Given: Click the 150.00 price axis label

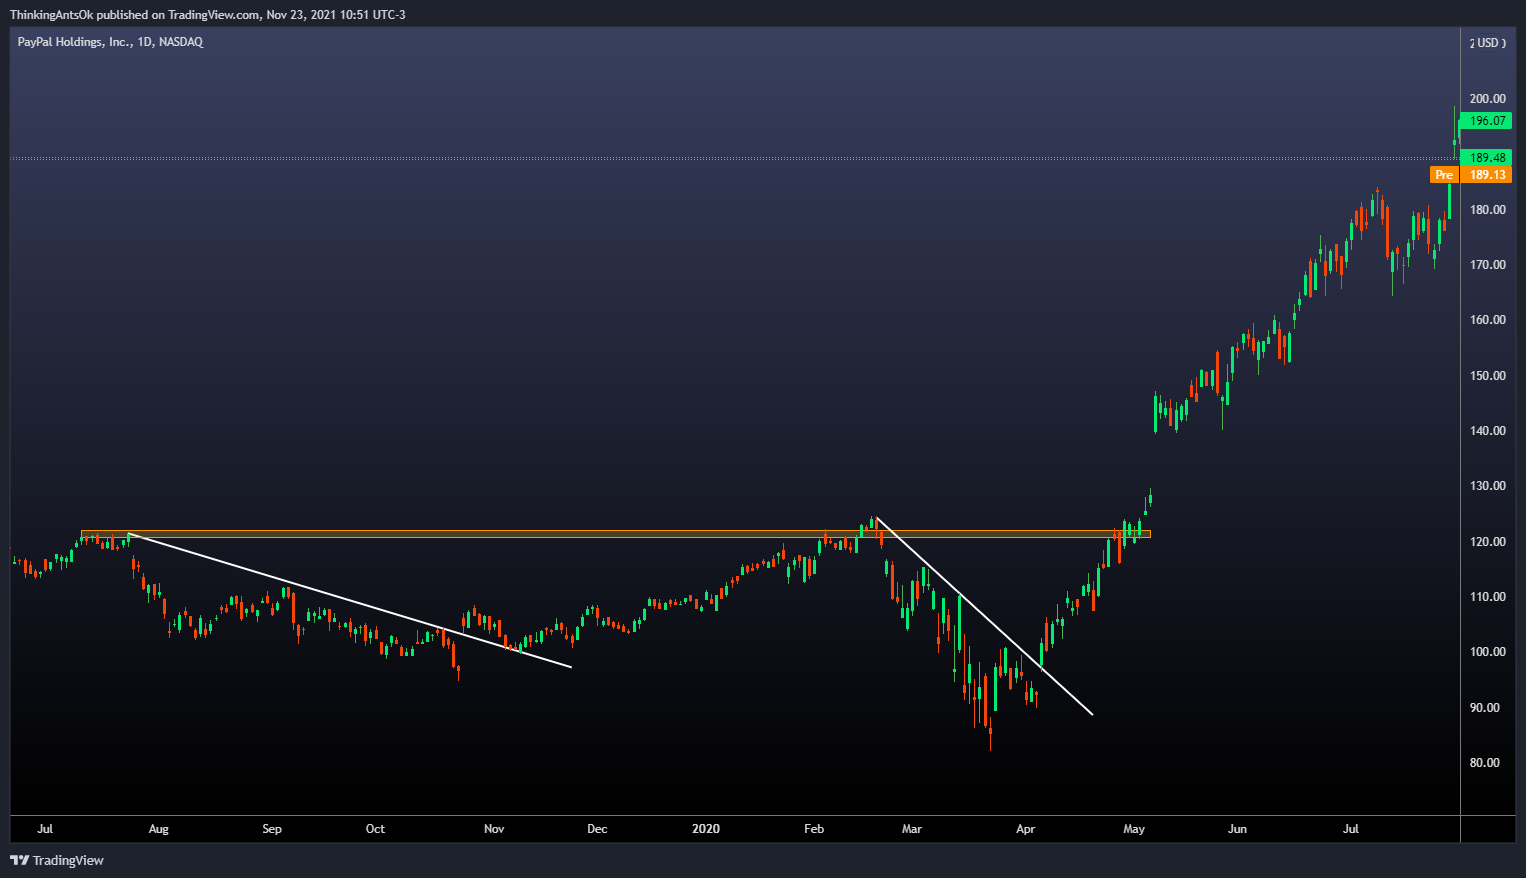Looking at the screenshot, I should click(1488, 376).
